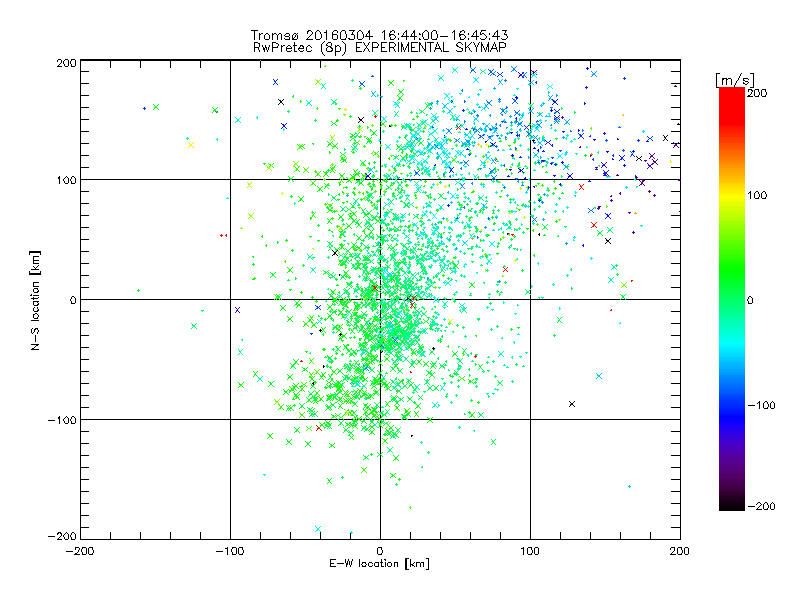
Task: Click the colorbar label '-100'
Action: tap(761, 406)
